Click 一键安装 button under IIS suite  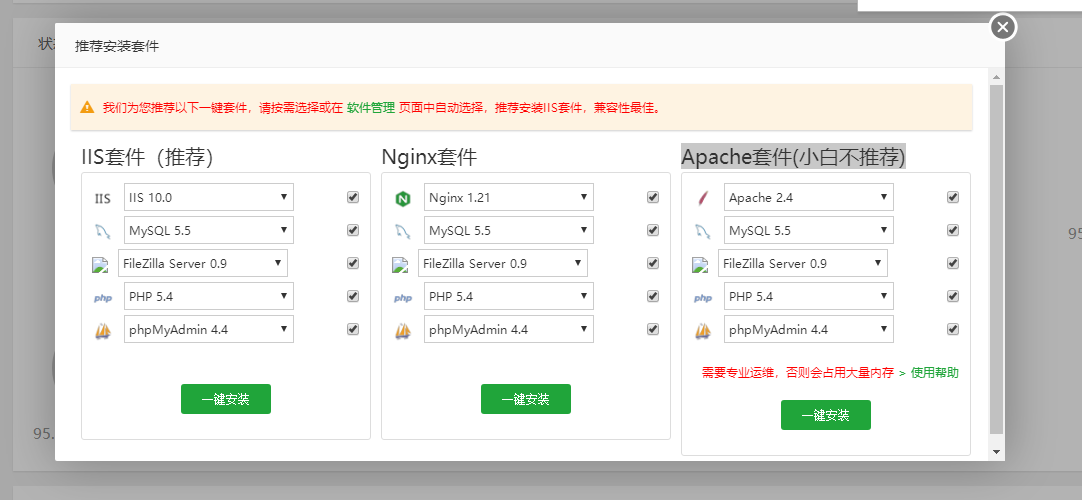[226, 399]
